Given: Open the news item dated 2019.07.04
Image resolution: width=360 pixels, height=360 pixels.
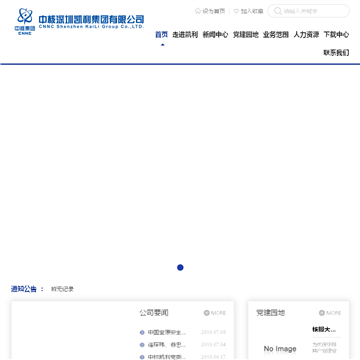Looking at the screenshot, I should point(167,345).
